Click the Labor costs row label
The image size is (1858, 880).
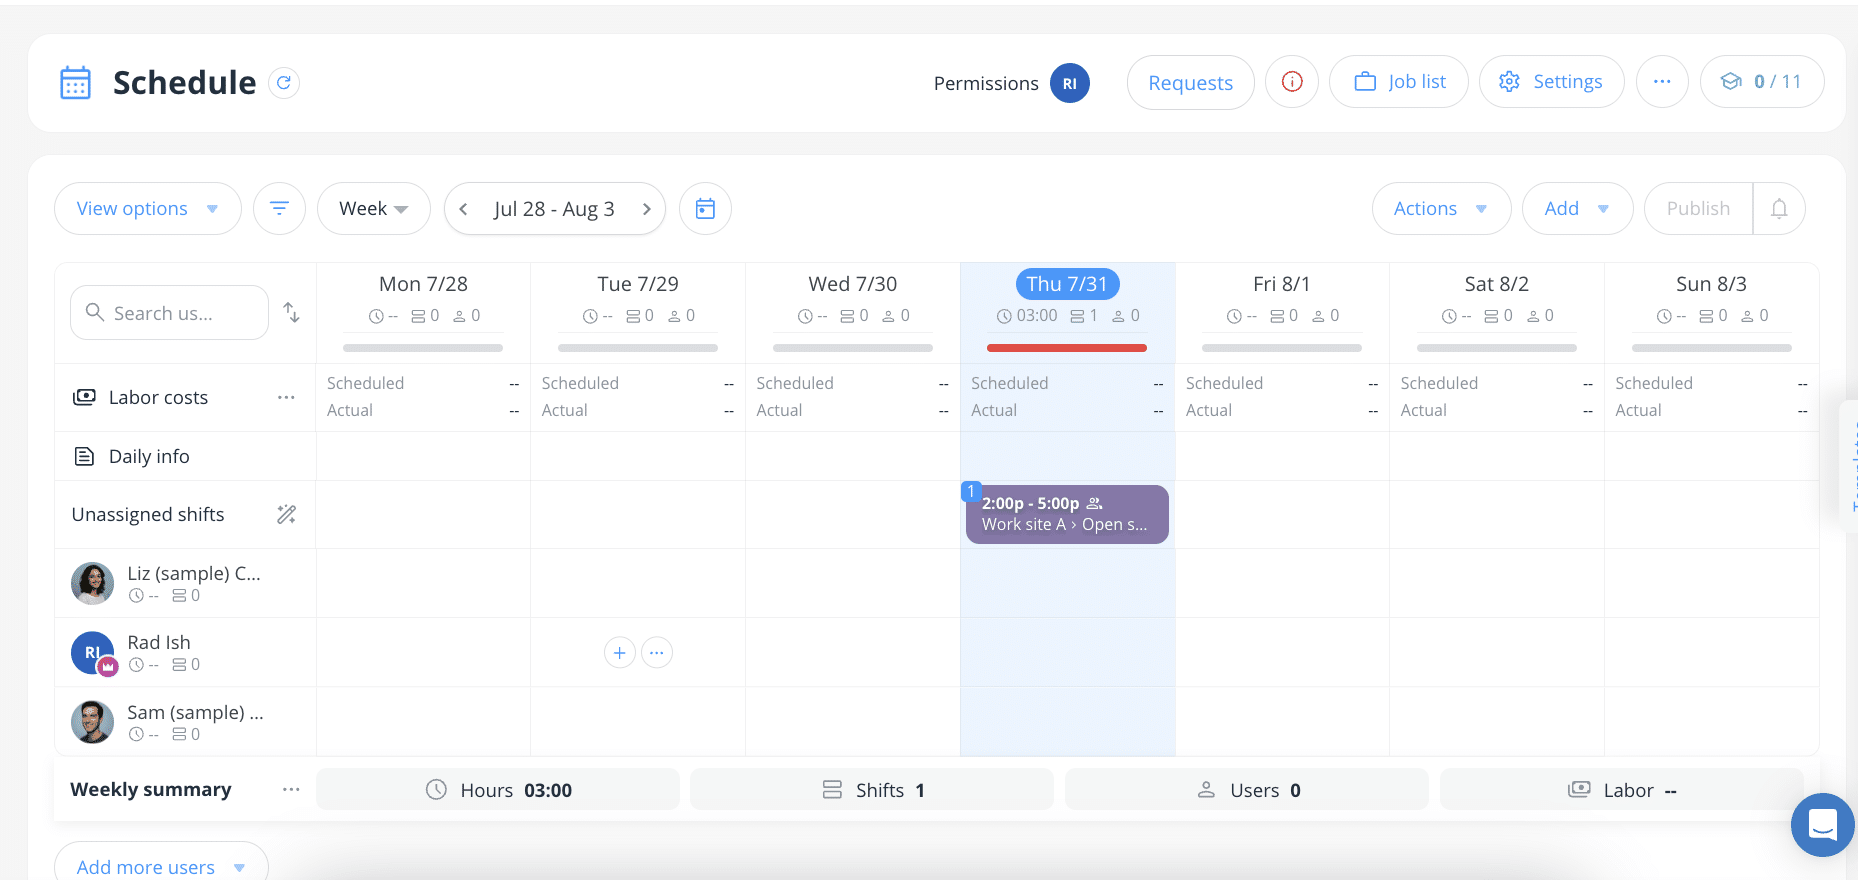click(158, 398)
